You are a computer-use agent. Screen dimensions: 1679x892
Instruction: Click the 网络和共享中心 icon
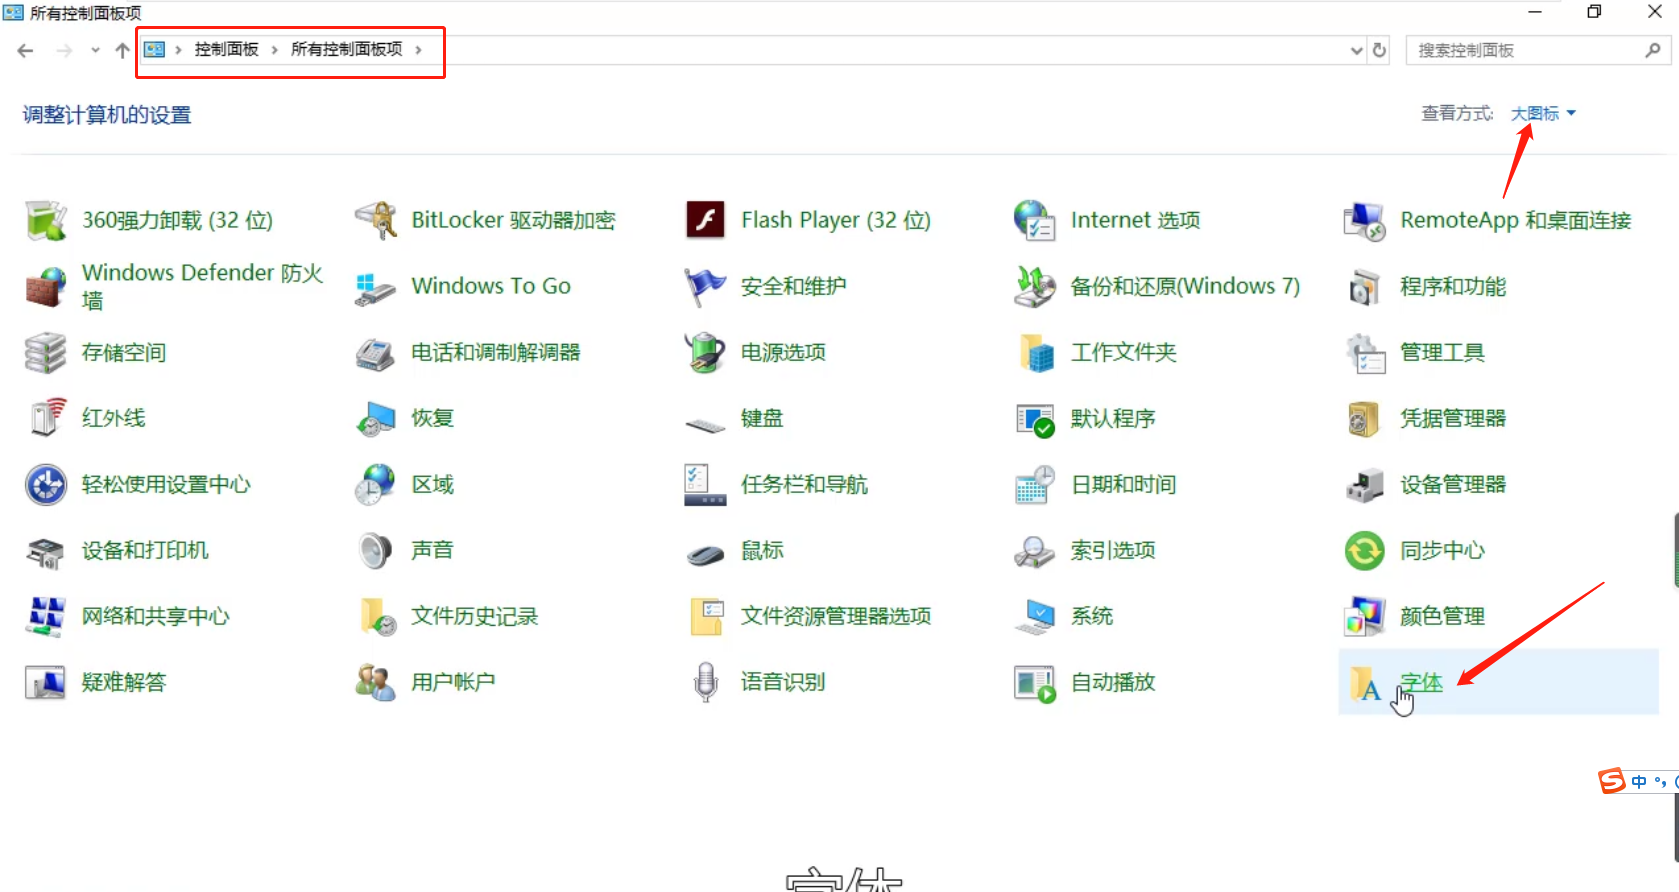[x=45, y=617]
